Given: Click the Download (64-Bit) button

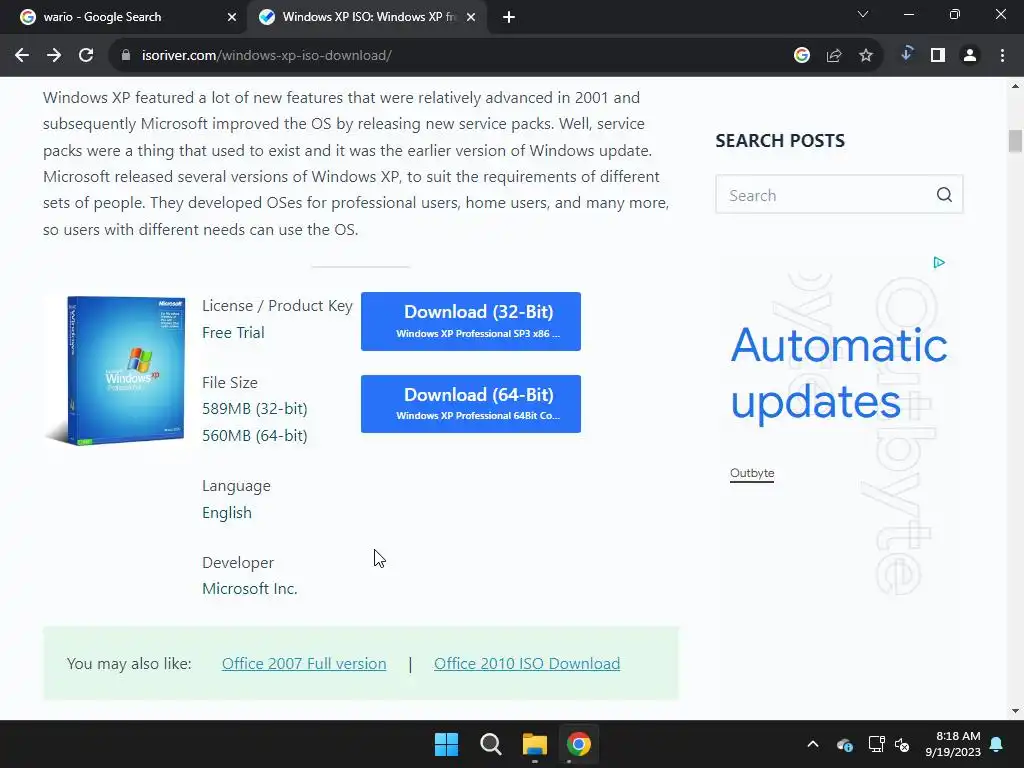Looking at the screenshot, I should 471,404.
